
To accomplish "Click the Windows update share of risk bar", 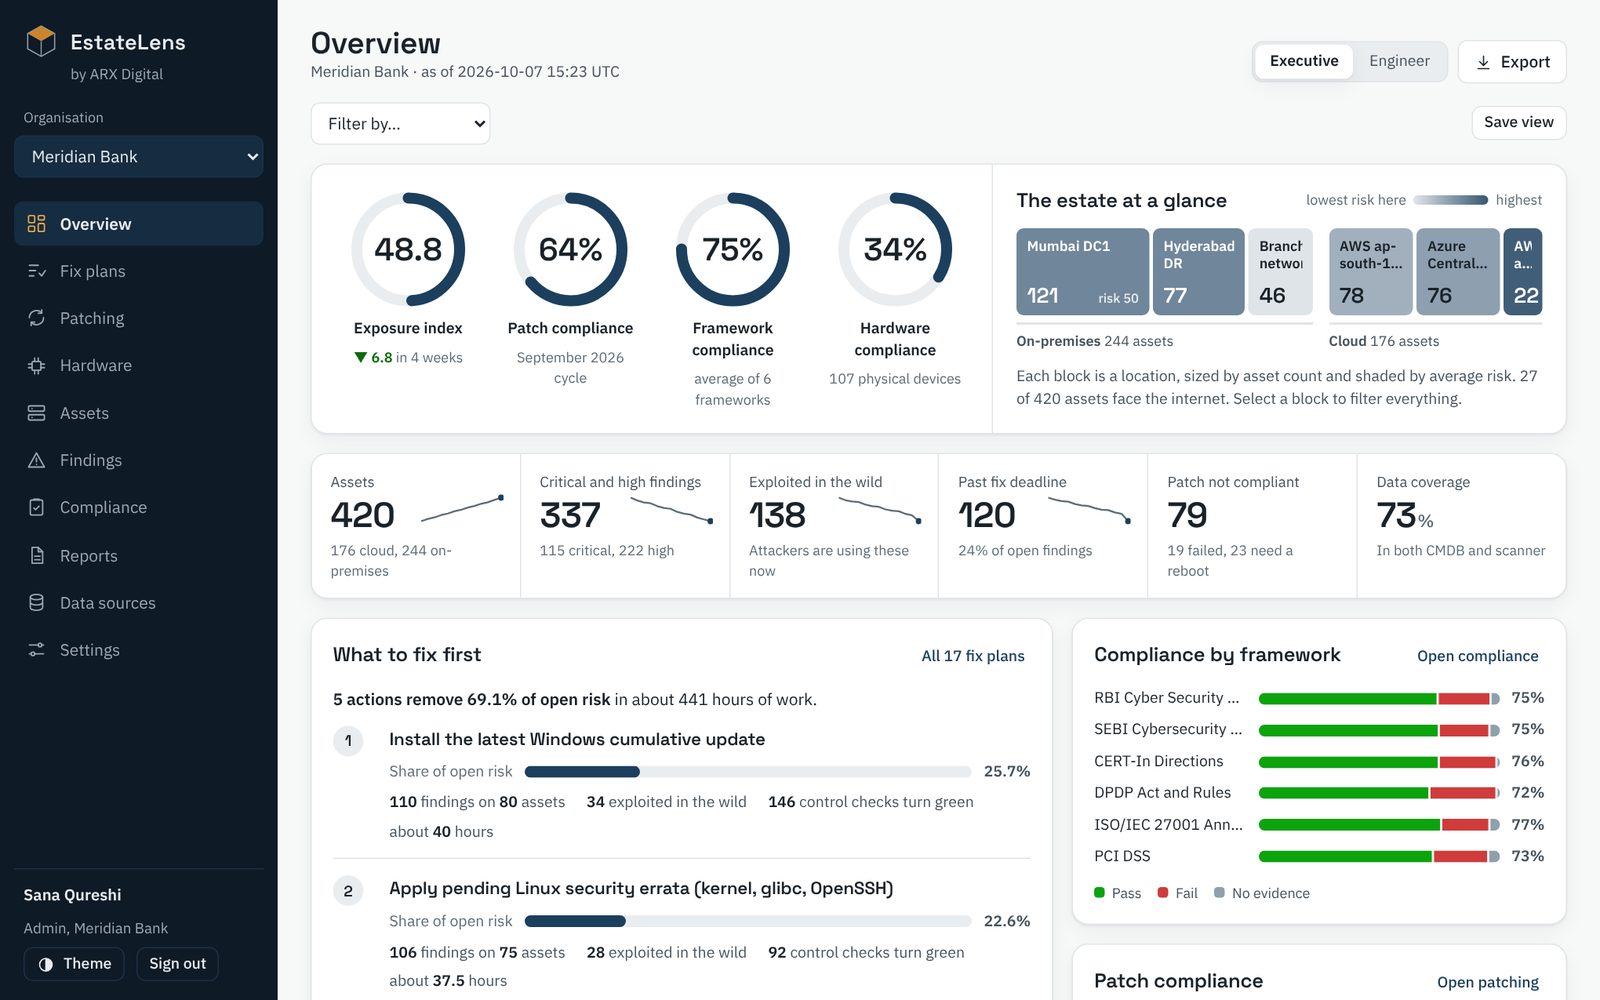I will (x=747, y=772).
